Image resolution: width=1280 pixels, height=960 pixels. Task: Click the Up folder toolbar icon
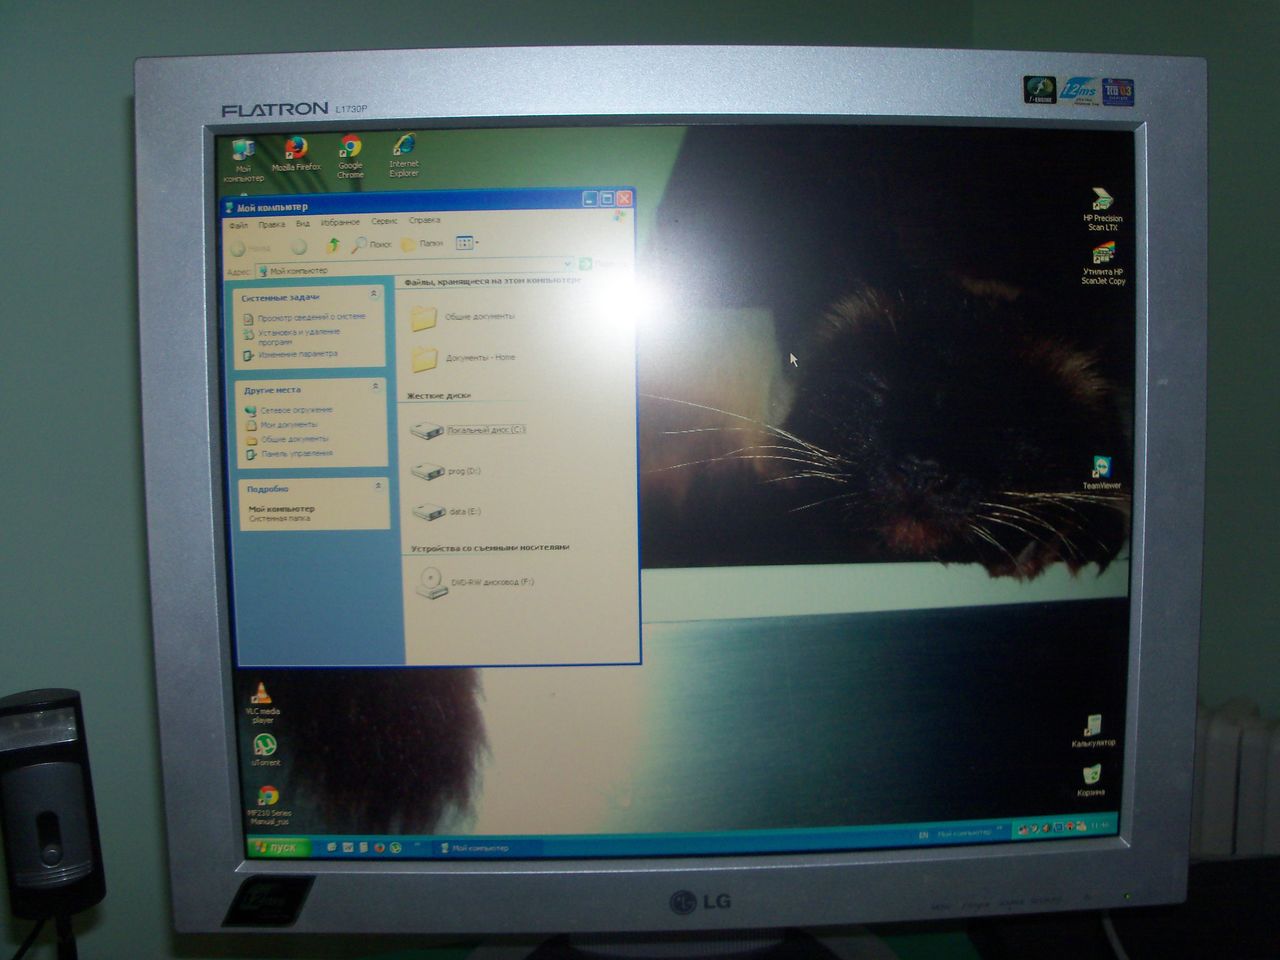(333, 245)
